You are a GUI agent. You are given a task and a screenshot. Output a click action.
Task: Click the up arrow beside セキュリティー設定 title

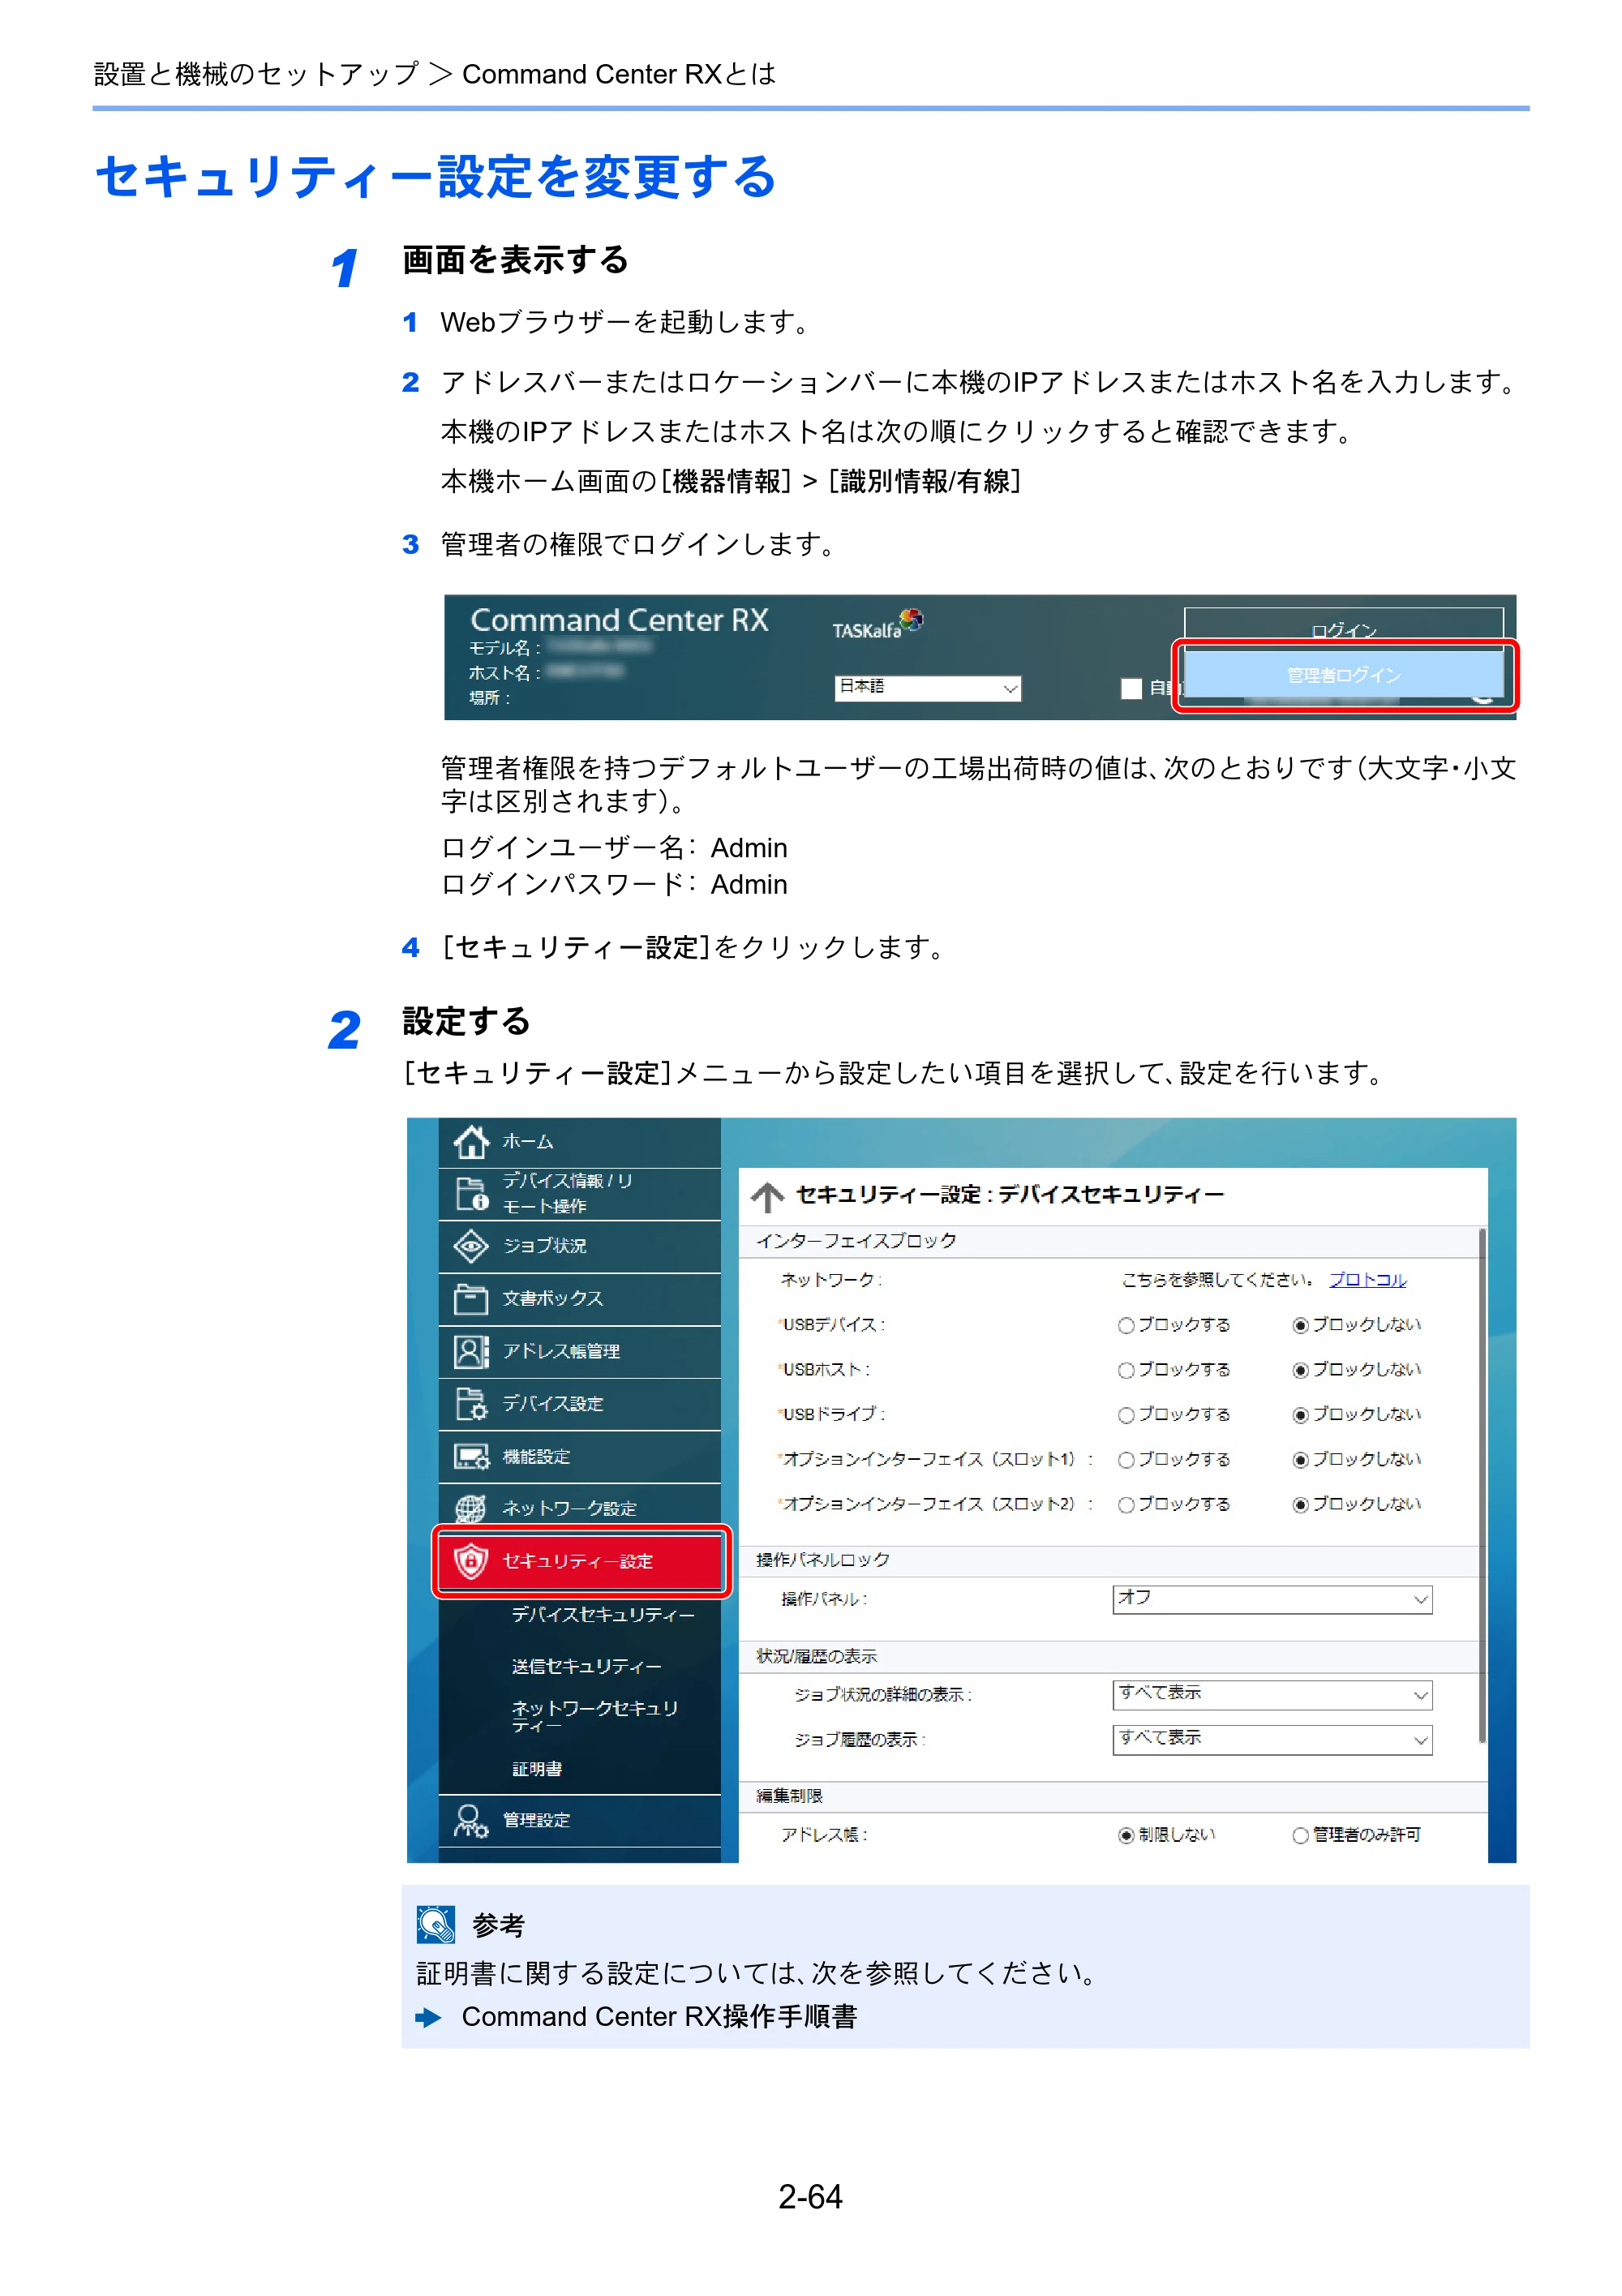pyautogui.click(x=767, y=1196)
